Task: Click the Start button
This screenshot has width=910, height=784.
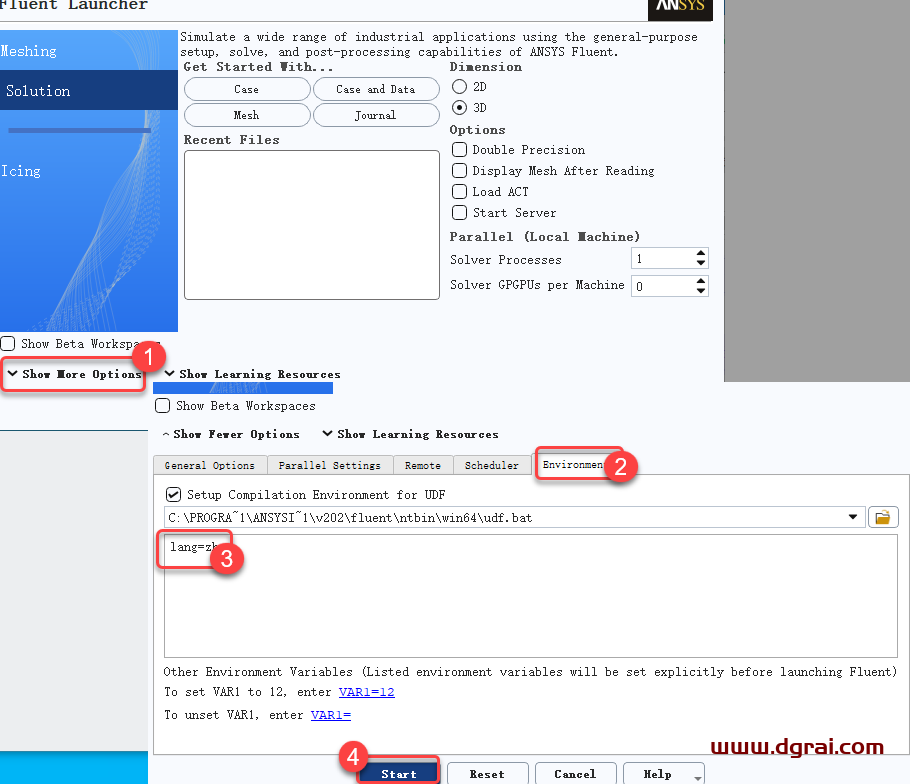Action: click(399, 774)
